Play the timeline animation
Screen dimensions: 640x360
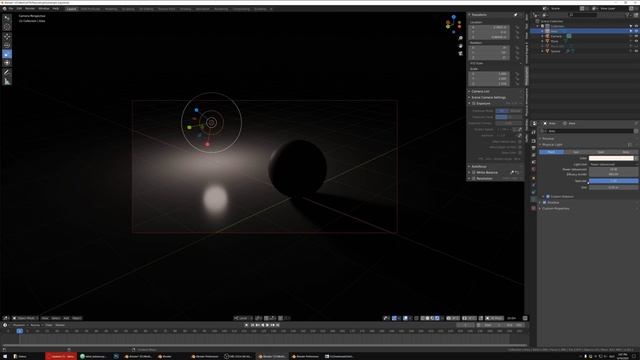pos(267,325)
